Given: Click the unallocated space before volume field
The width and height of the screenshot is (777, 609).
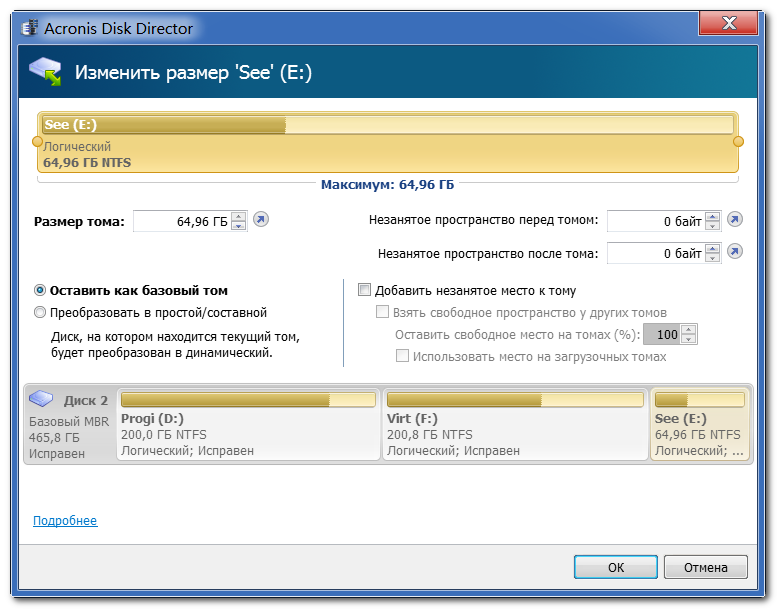Looking at the screenshot, I should [x=657, y=221].
